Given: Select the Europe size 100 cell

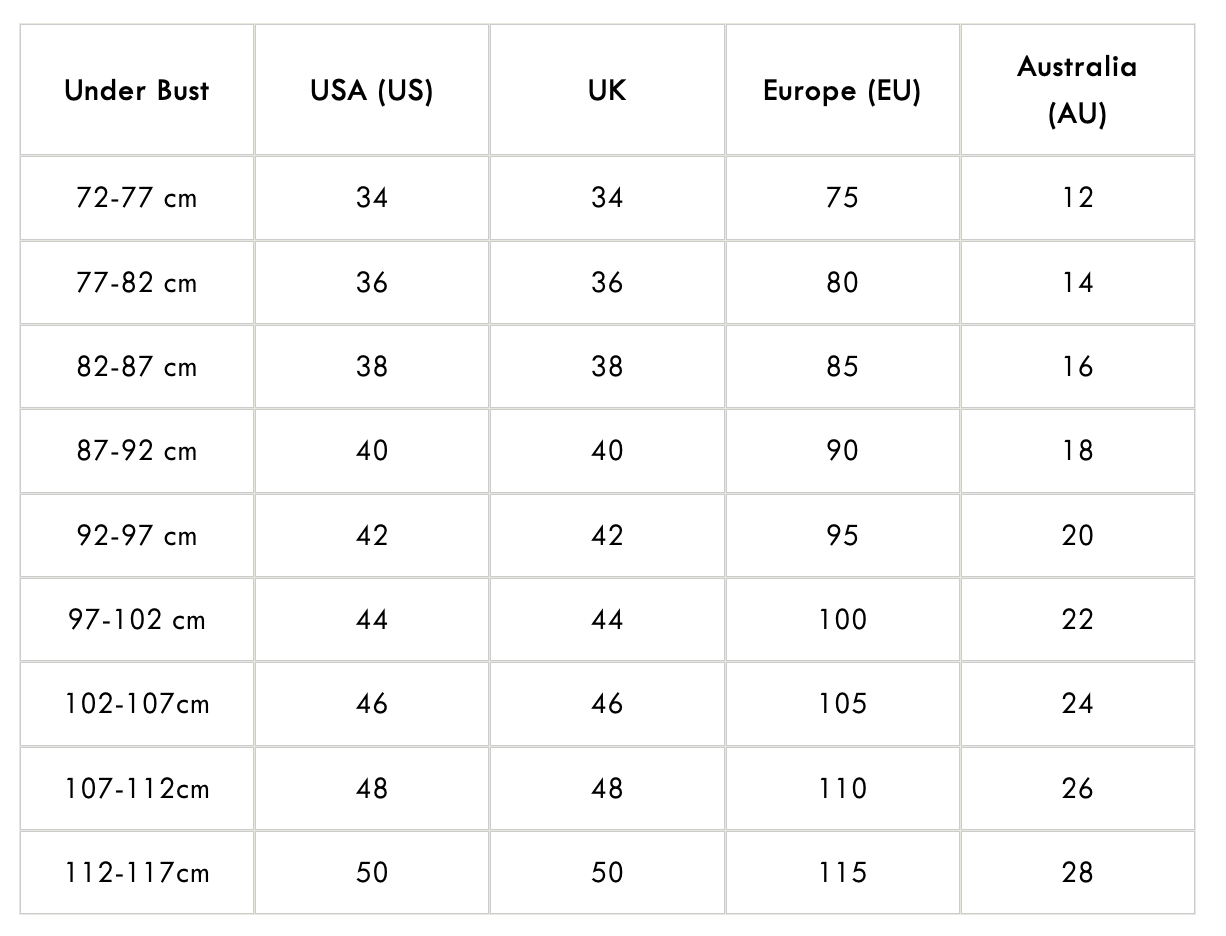Looking at the screenshot, I should coord(842,620).
